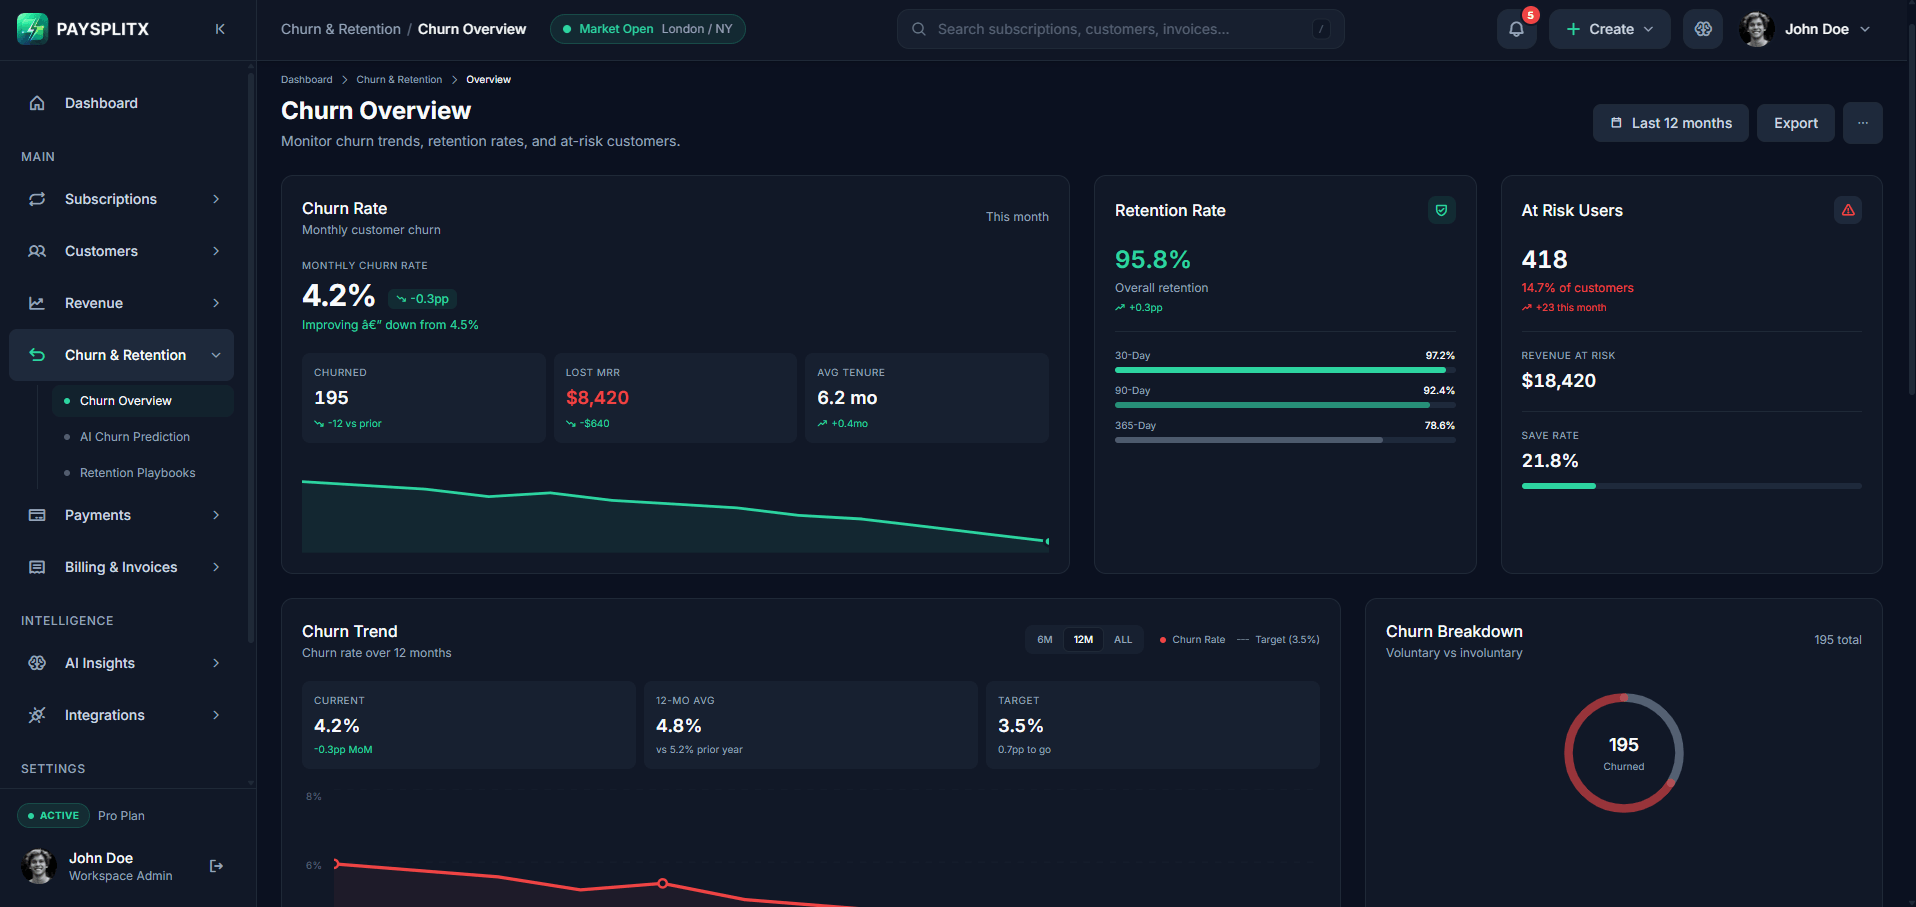Click the Billing & Invoices document icon
The width and height of the screenshot is (1916, 907).
point(37,567)
